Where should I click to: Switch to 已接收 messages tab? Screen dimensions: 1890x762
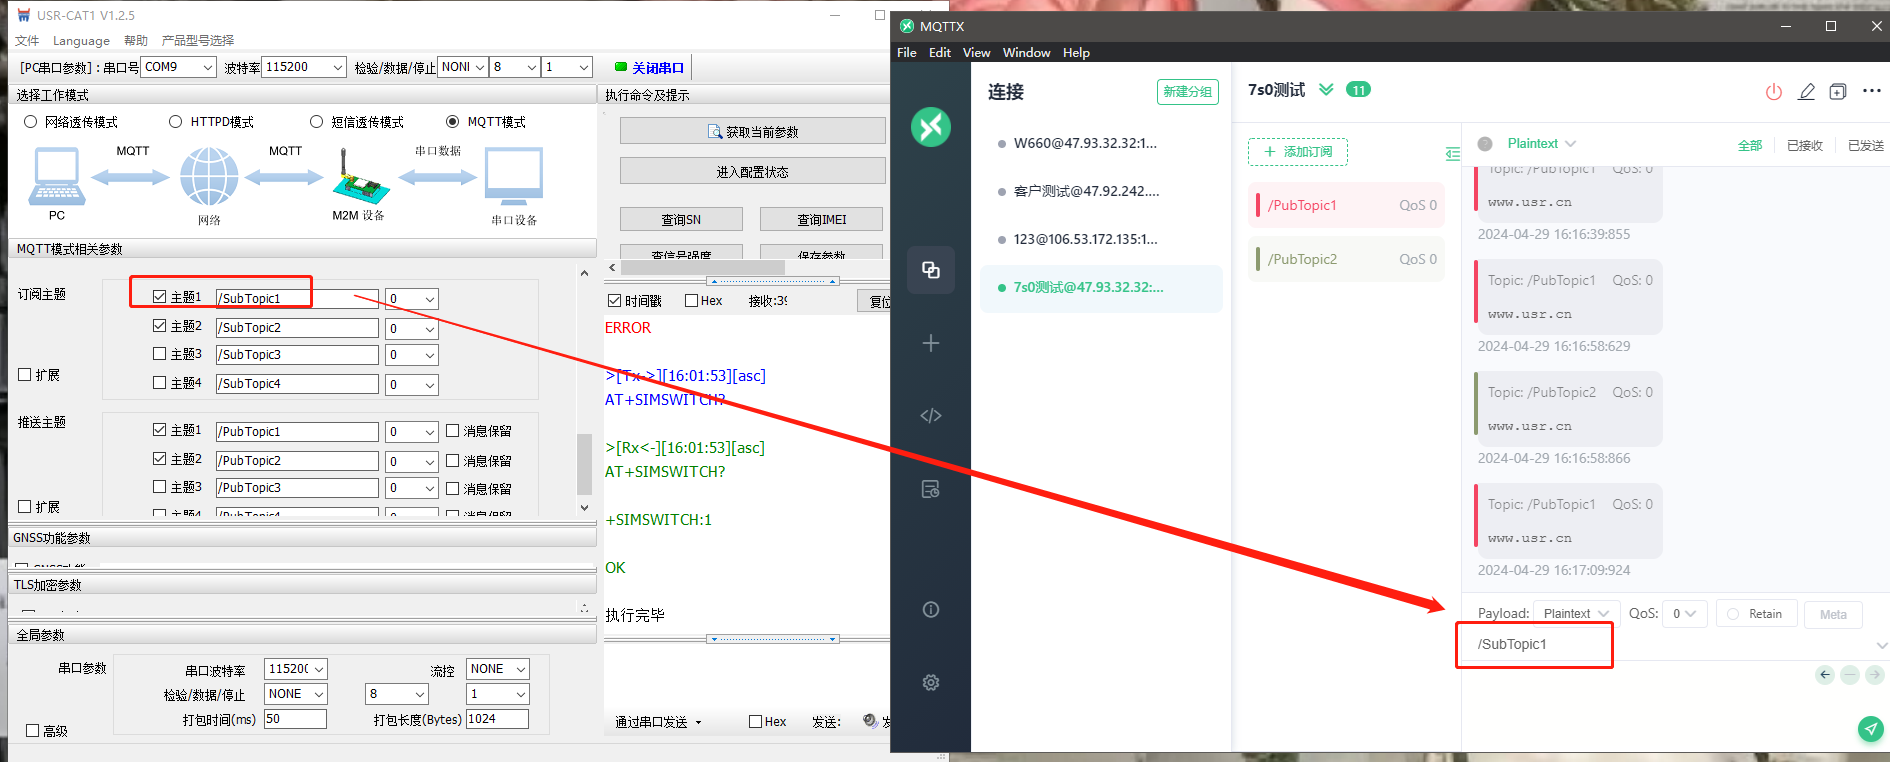click(x=1805, y=146)
